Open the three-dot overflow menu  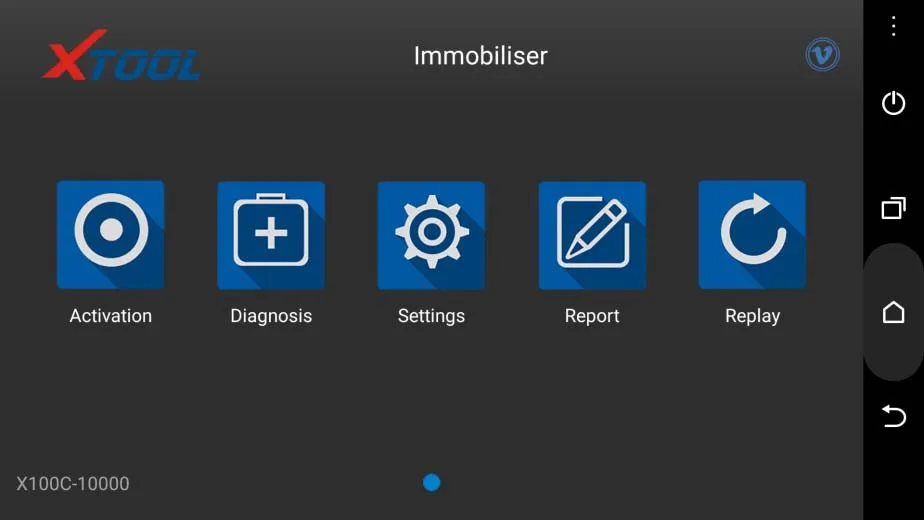(893, 26)
